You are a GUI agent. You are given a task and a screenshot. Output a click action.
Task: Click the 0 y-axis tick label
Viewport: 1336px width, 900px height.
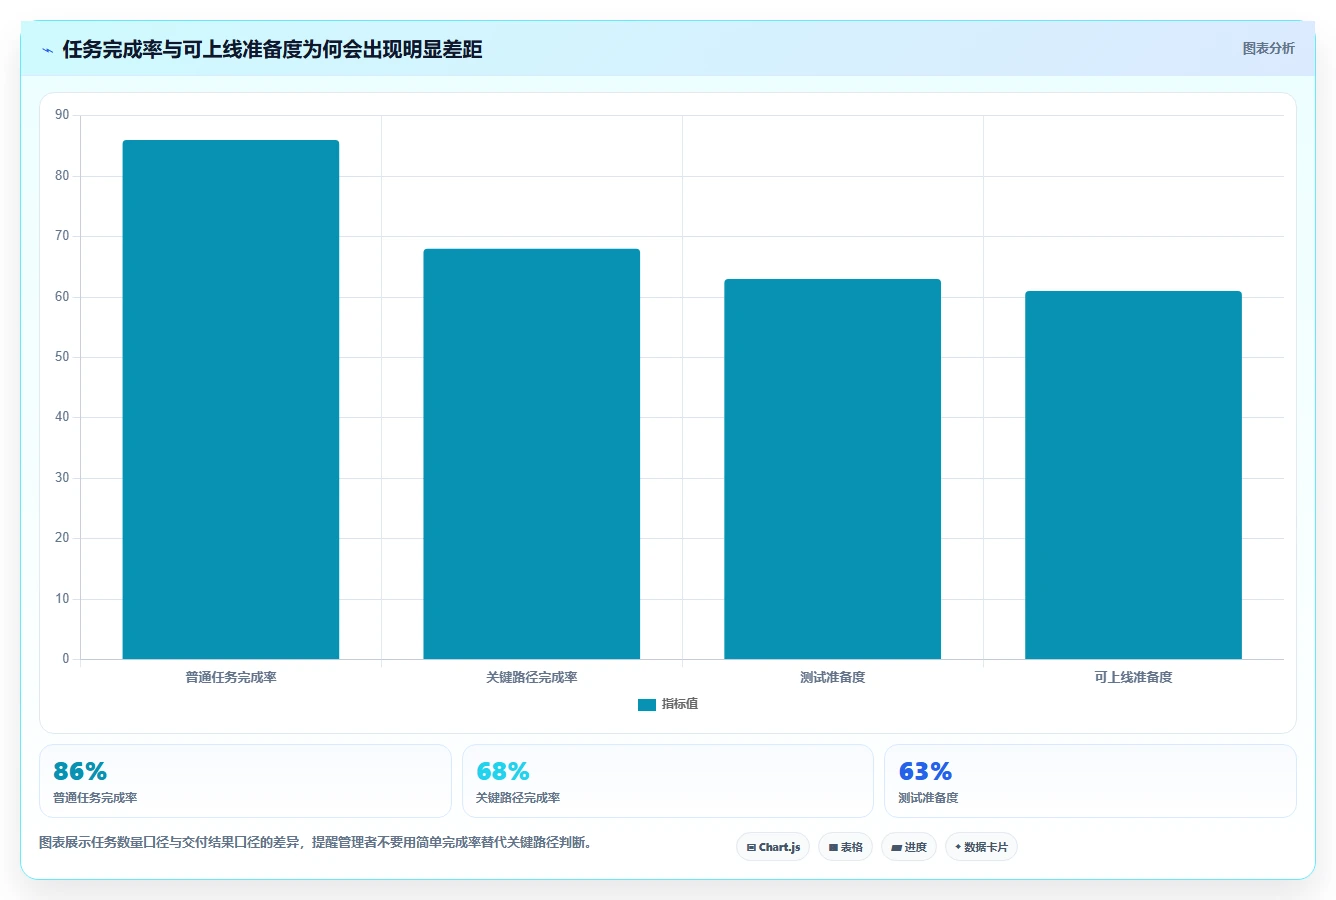pyautogui.click(x=66, y=658)
